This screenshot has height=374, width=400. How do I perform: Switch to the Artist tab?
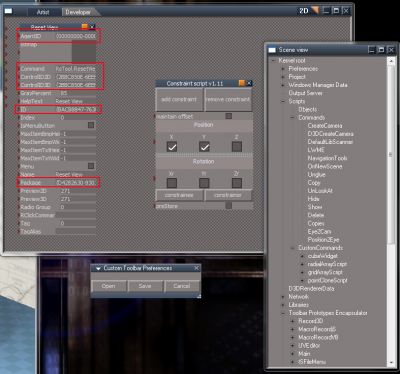43,12
